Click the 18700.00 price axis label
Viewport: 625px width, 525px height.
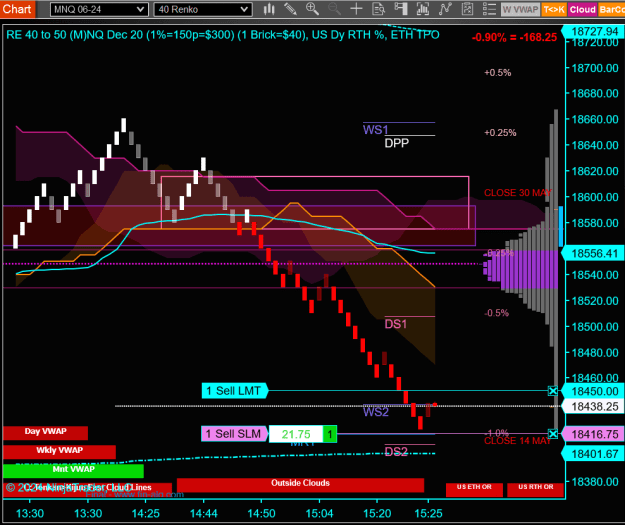(595, 68)
